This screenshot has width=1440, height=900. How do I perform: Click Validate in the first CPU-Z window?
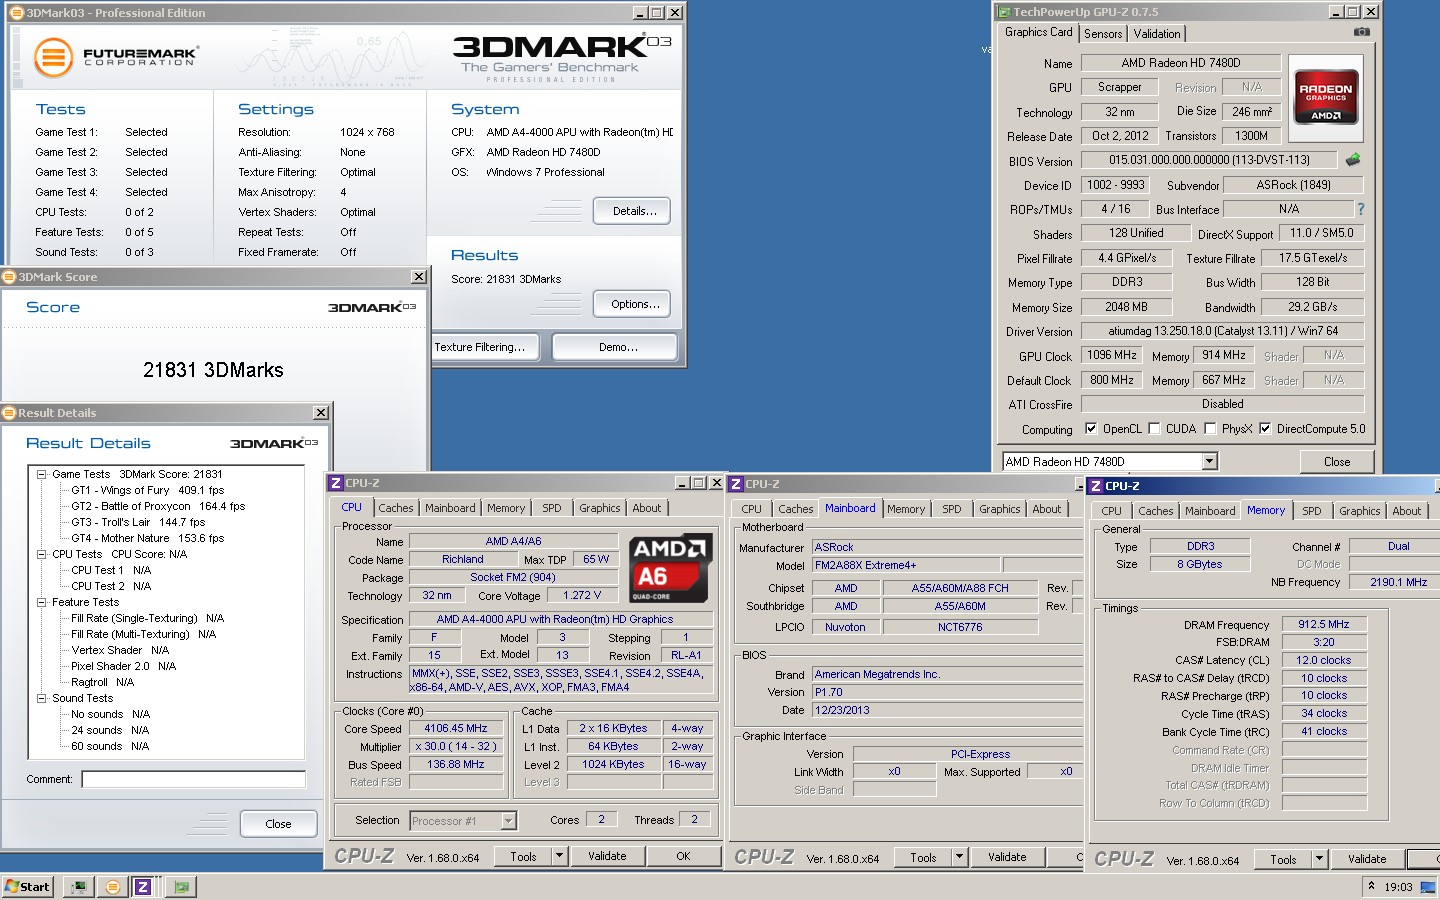click(x=607, y=856)
